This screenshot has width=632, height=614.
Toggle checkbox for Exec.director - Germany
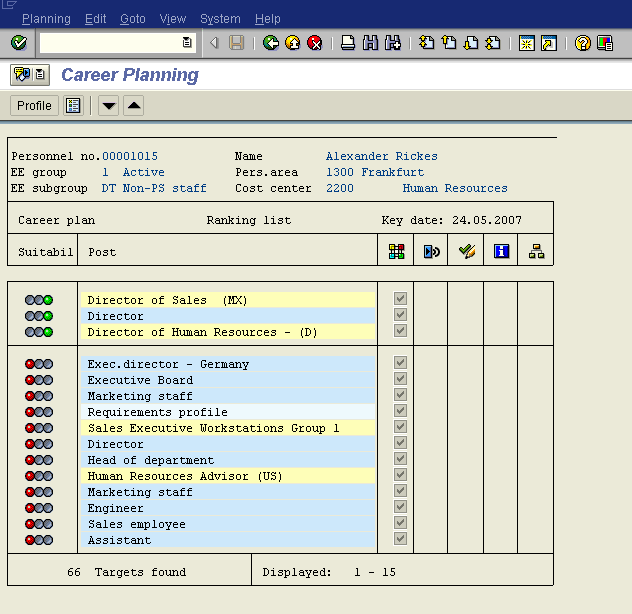tap(400, 362)
